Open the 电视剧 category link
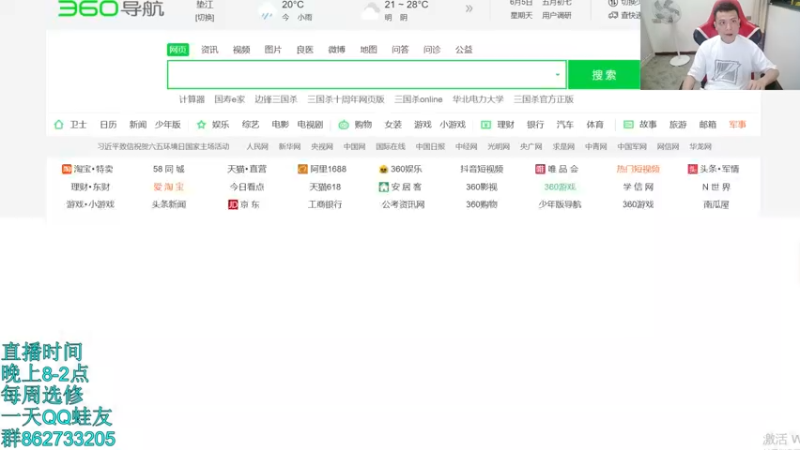Screen dimensions: 800x450 (x=310, y=124)
